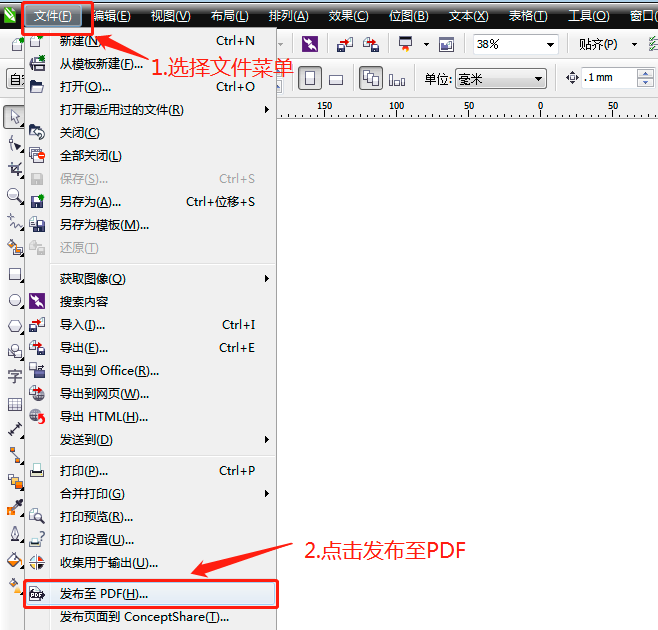Screen dimensions: 658x630
Task: Select the Rectangle tool
Action: [x=15, y=274]
